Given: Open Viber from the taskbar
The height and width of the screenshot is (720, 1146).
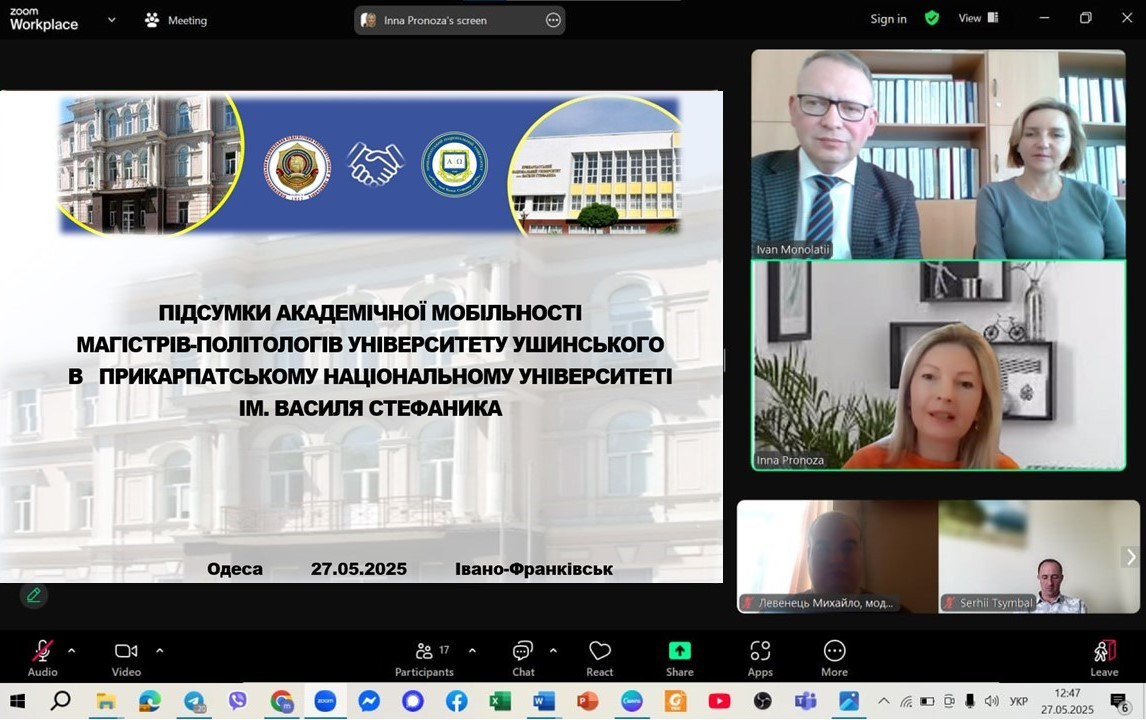Looking at the screenshot, I should tap(238, 702).
